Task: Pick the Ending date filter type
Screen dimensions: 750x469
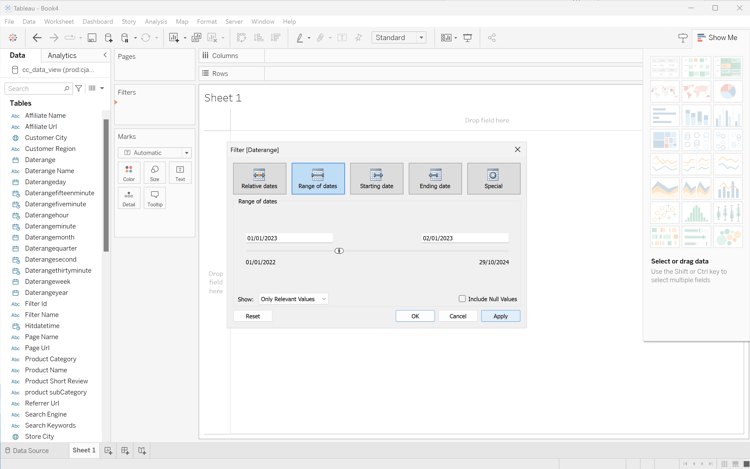Action: (x=435, y=178)
